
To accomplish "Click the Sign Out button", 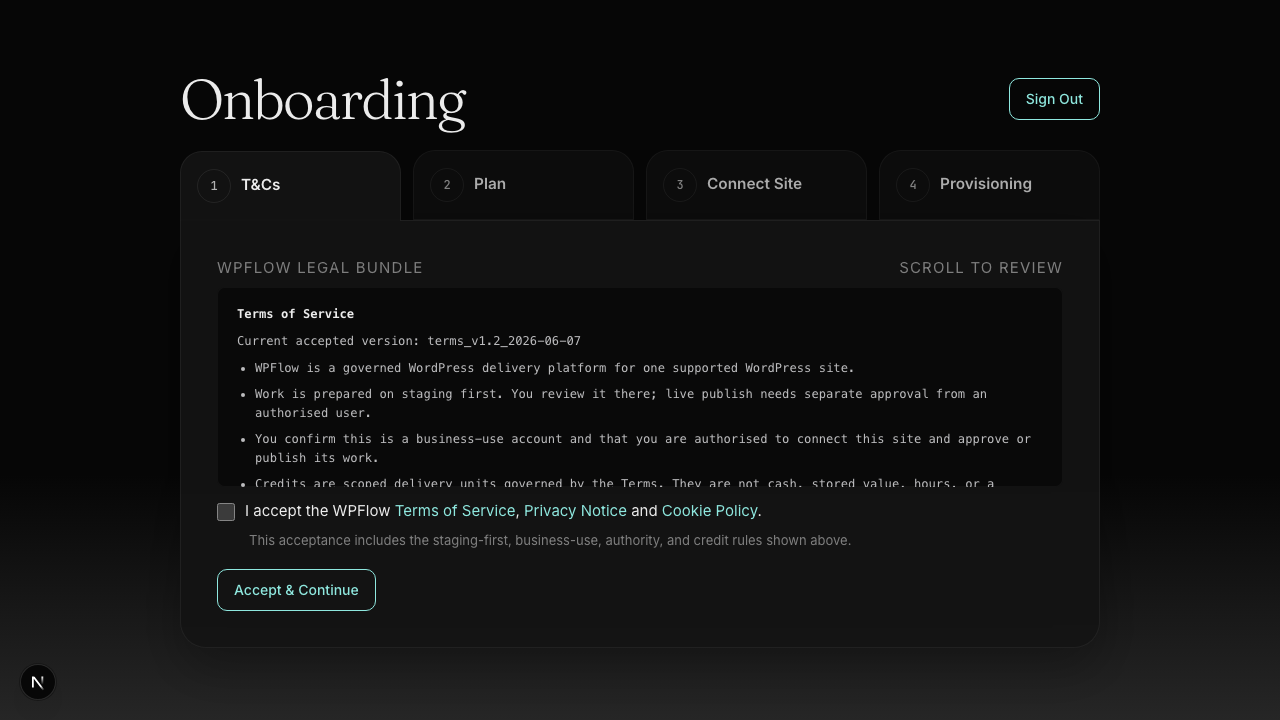I will [x=1054, y=99].
